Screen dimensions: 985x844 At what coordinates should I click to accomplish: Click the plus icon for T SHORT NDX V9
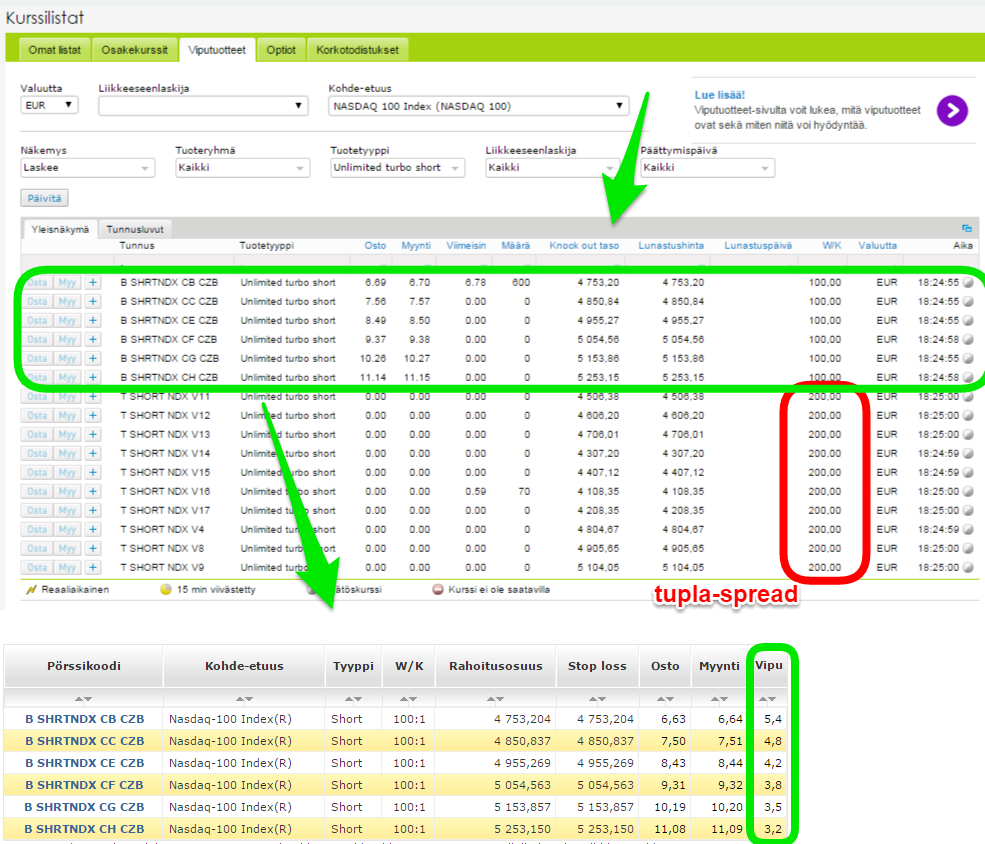click(x=93, y=567)
